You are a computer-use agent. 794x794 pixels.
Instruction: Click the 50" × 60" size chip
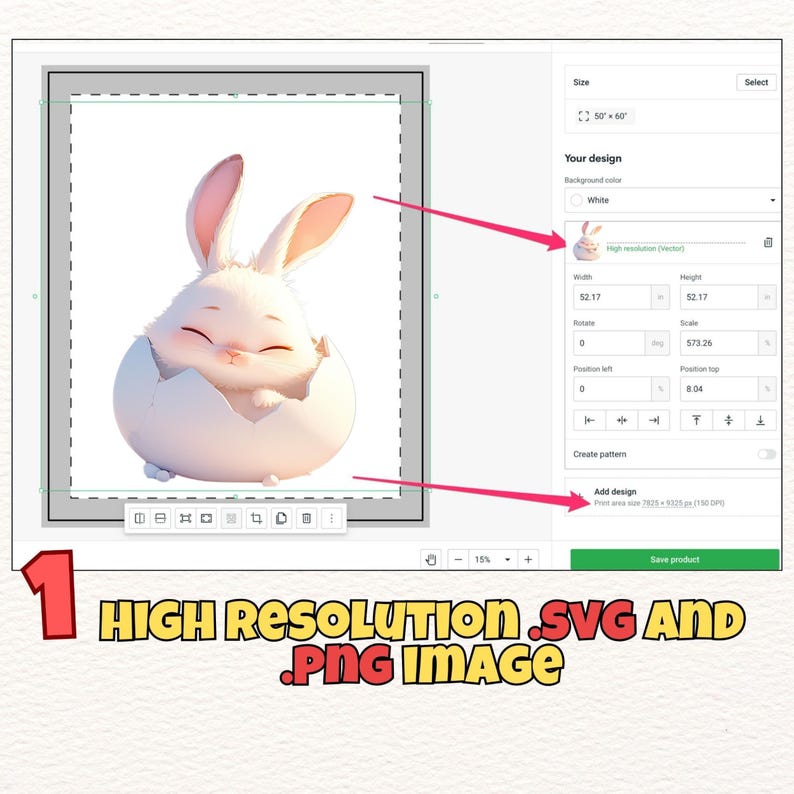[603, 116]
